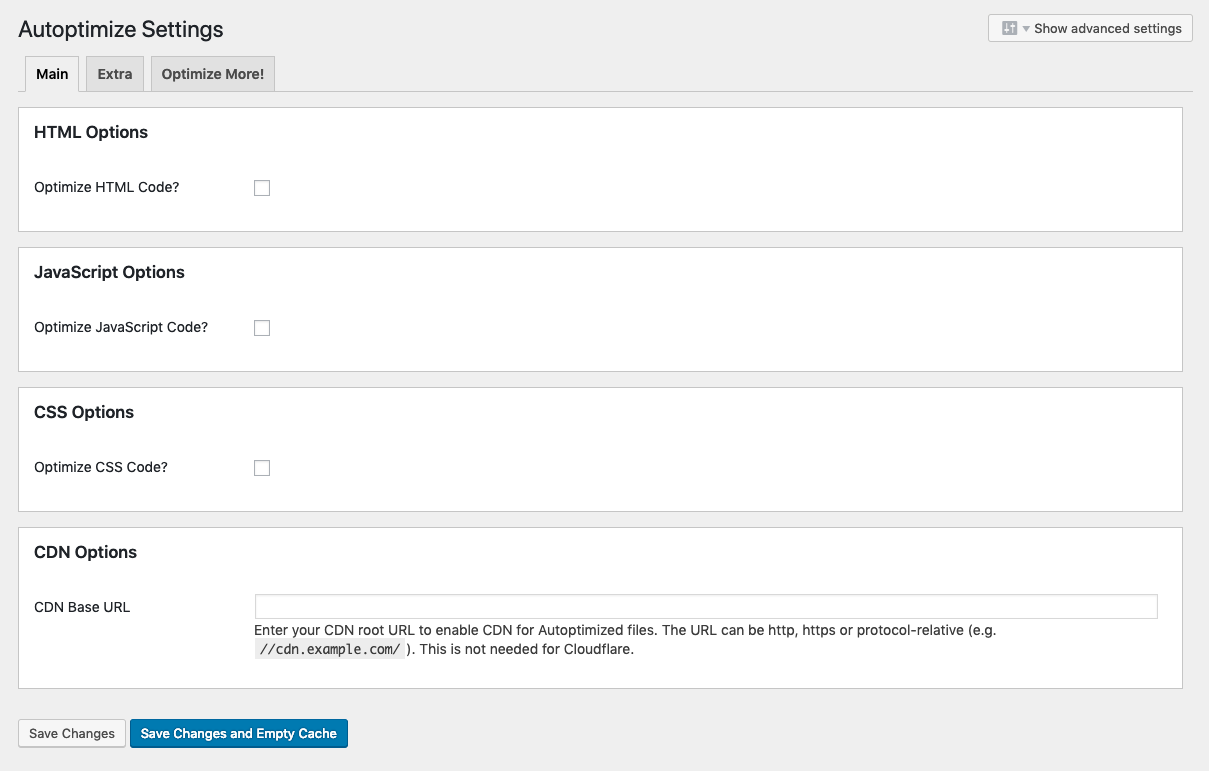Click the settings icon in the advanced settings button
This screenshot has width=1209, height=771.
pos(1009,28)
